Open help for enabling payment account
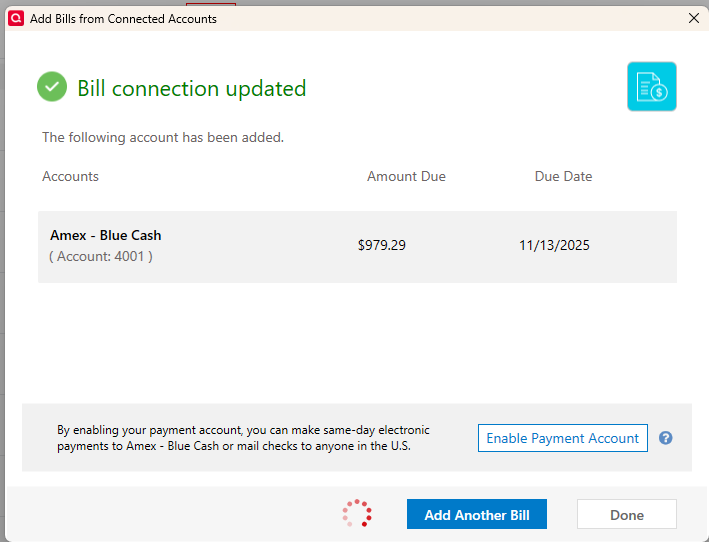Viewport: 709px width, 542px height. tap(665, 438)
